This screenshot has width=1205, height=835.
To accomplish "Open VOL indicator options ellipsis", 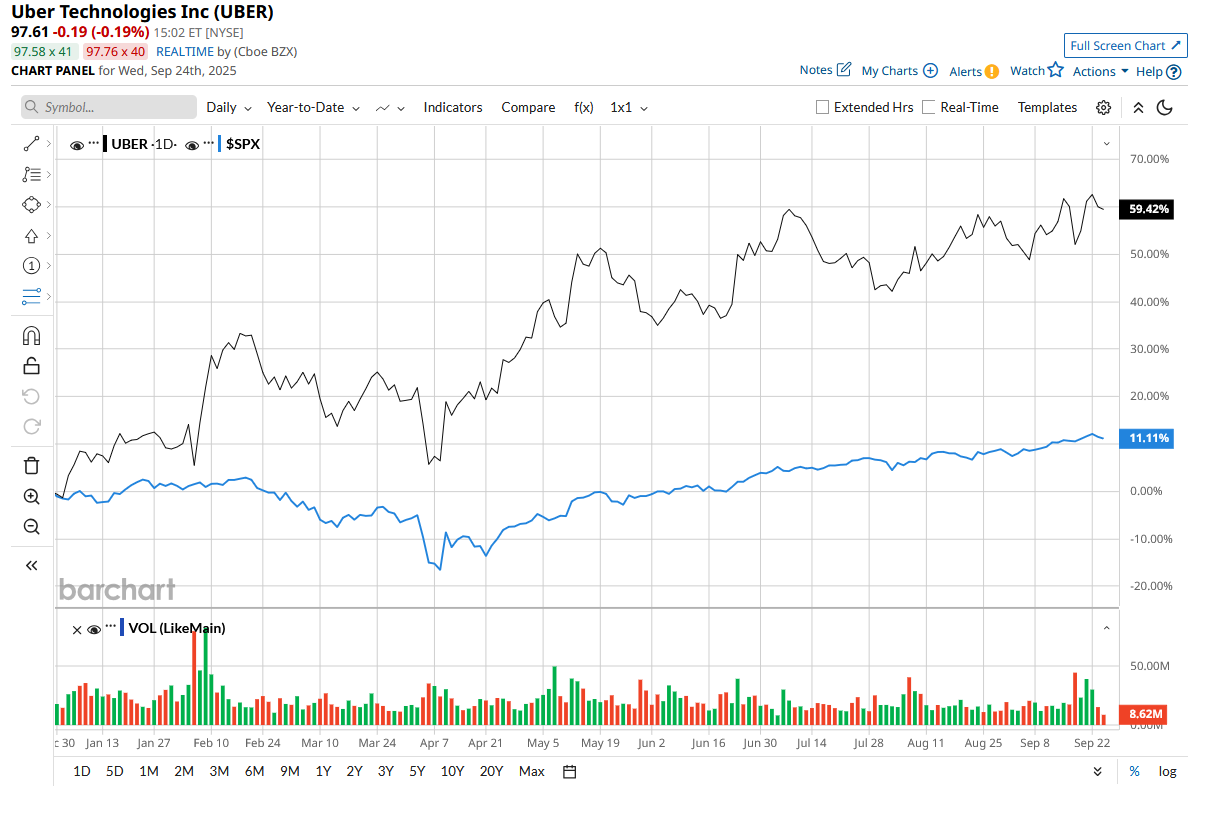I will (x=111, y=628).
